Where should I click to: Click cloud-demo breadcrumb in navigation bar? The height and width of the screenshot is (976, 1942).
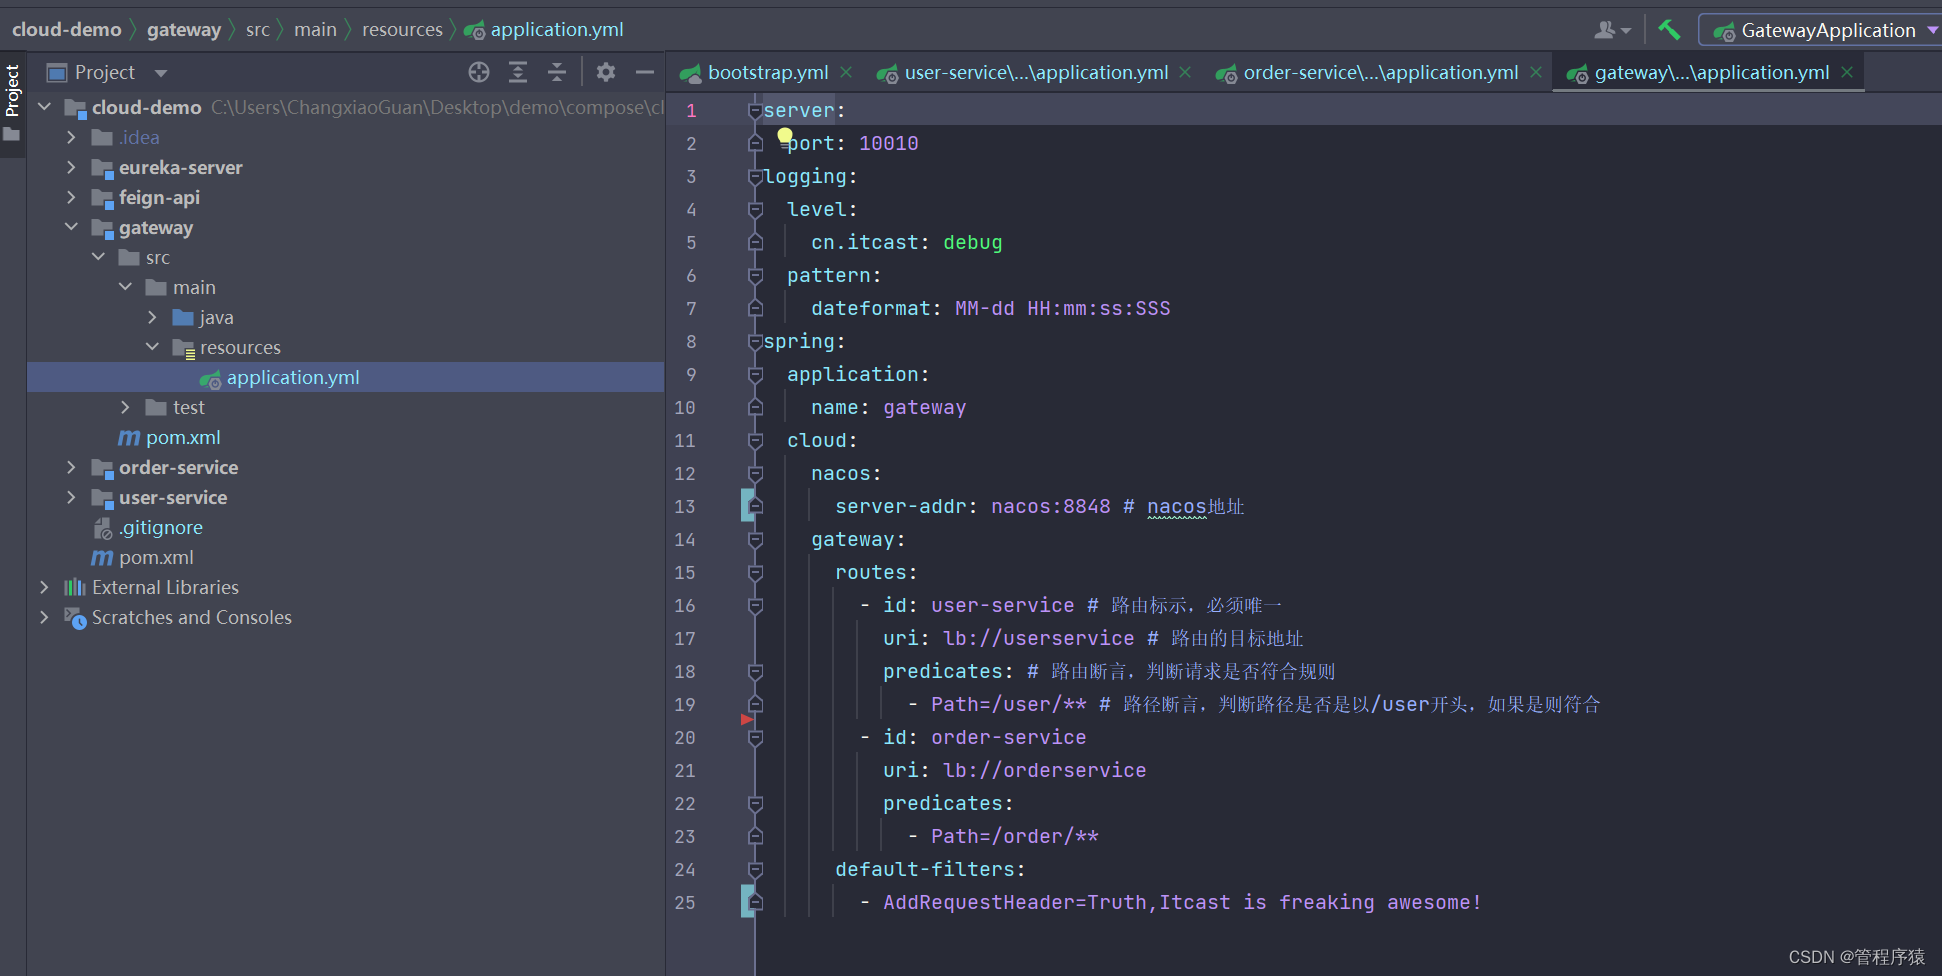66,29
